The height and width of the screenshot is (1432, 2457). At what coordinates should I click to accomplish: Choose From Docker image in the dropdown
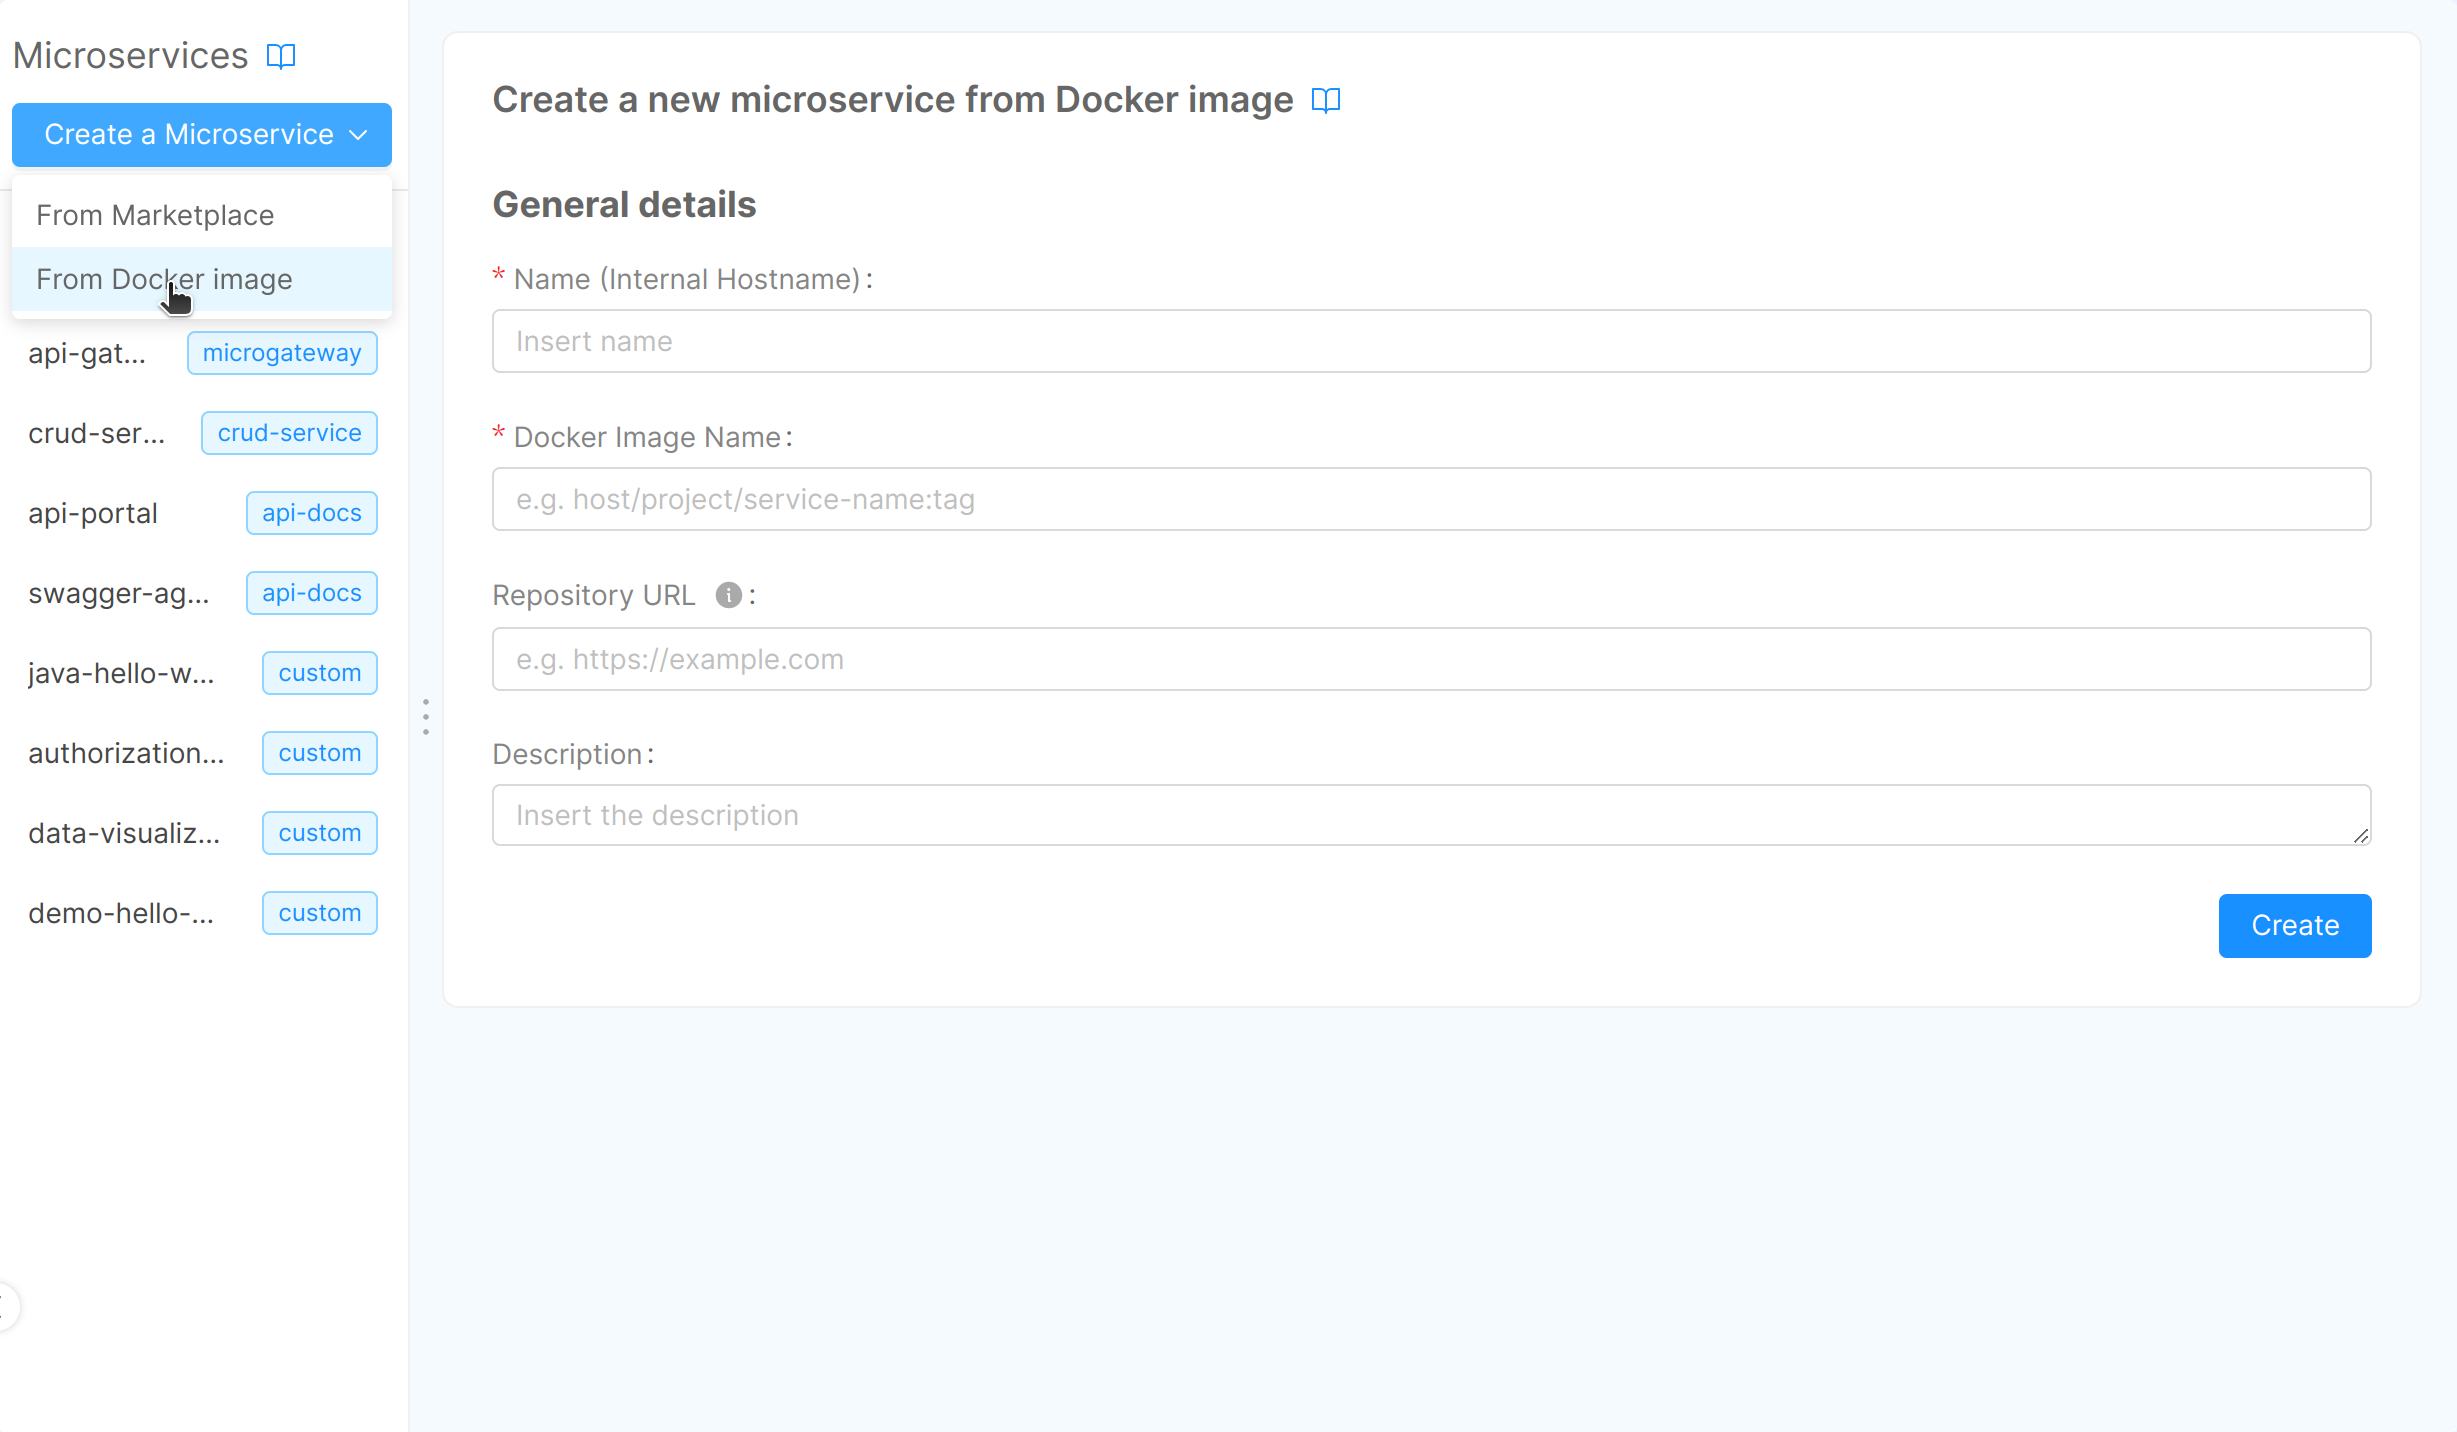(x=163, y=279)
